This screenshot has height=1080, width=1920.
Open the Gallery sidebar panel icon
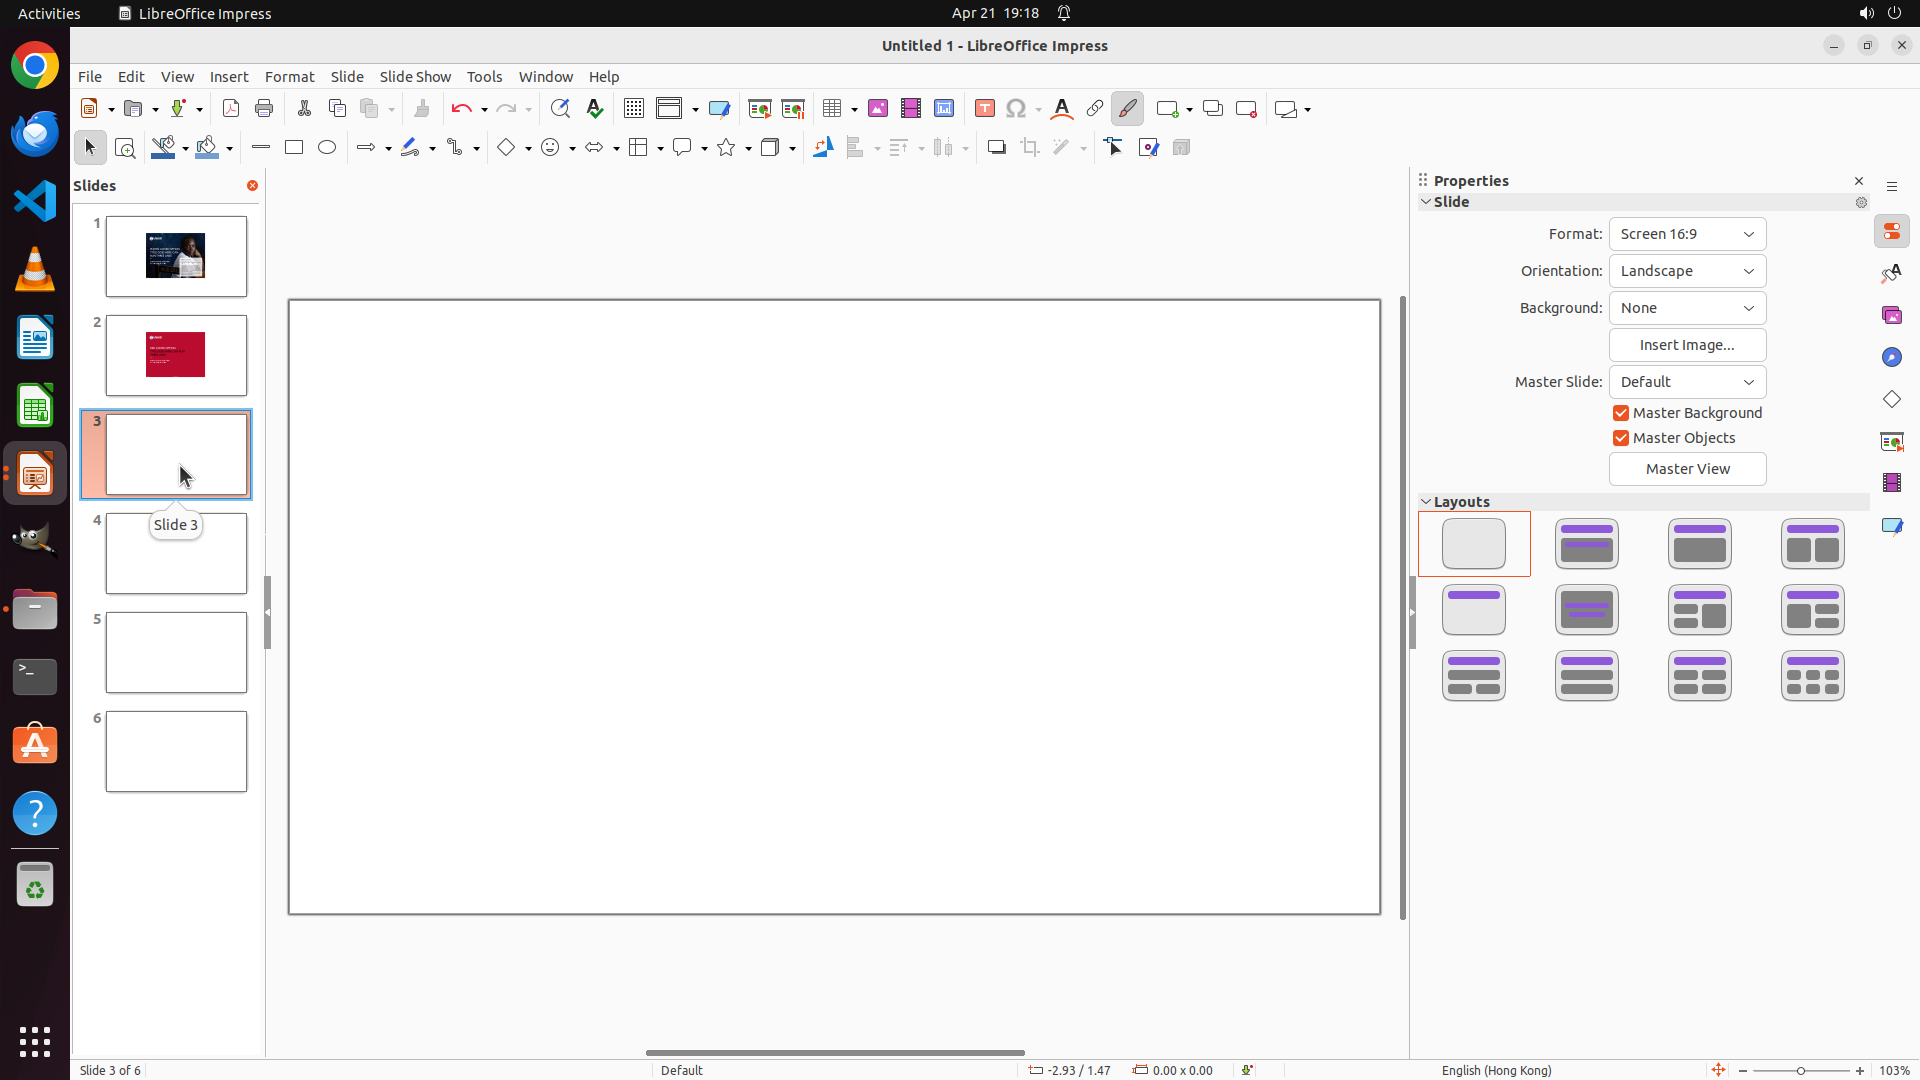(x=1892, y=316)
